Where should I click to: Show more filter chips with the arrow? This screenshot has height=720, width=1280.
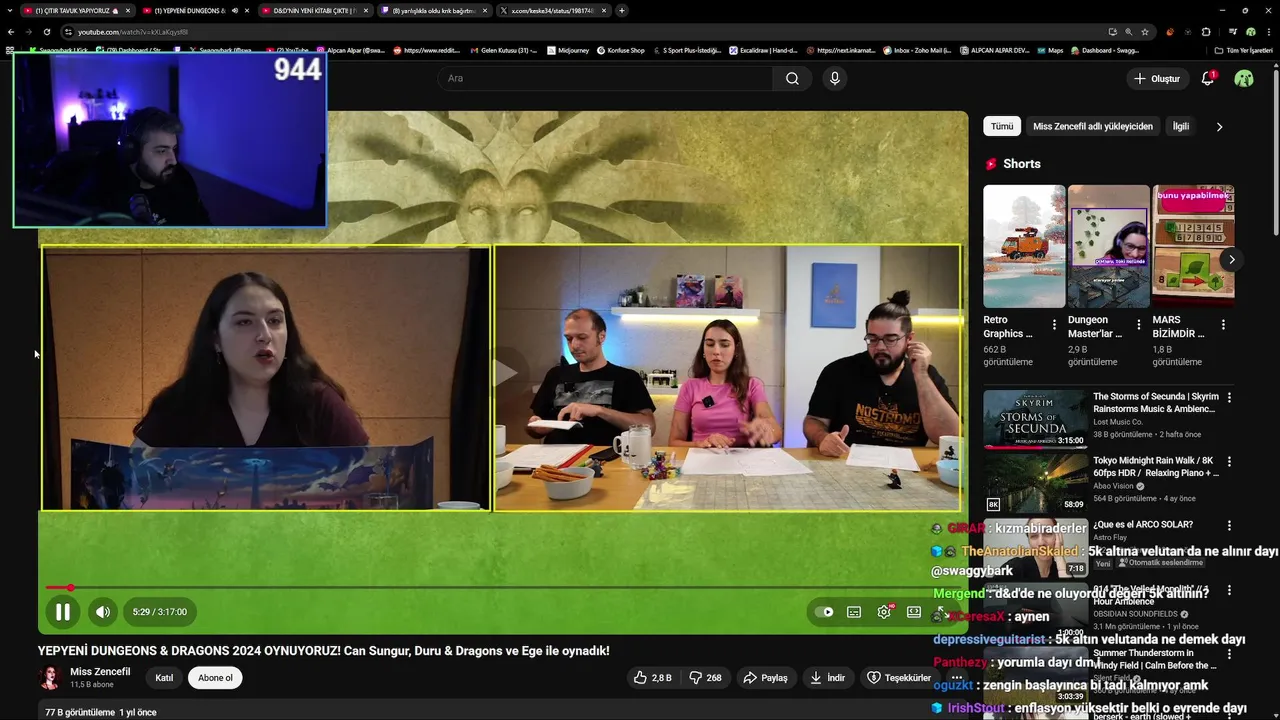1219,127
